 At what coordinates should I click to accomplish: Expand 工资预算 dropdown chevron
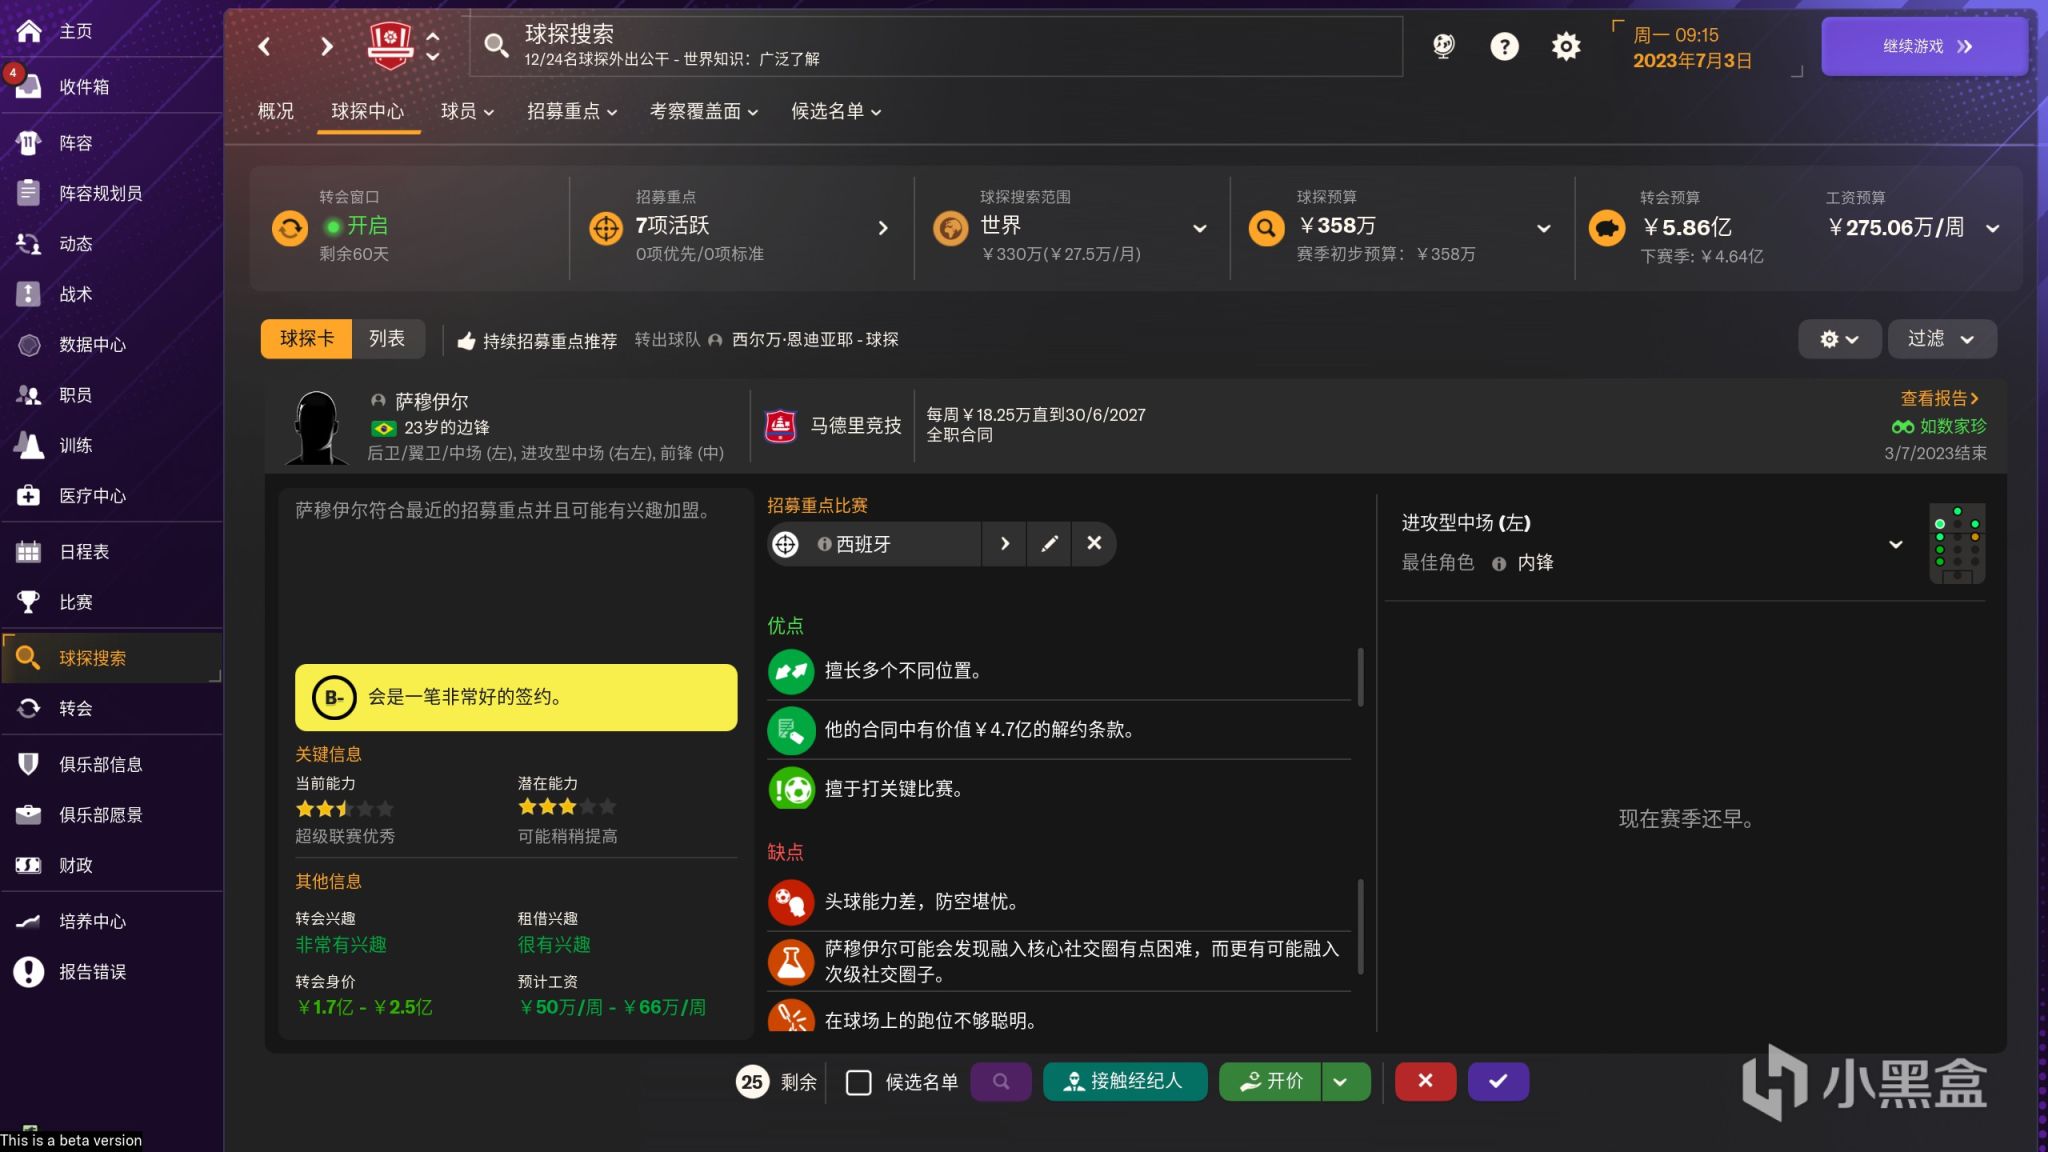coord(1992,229)
